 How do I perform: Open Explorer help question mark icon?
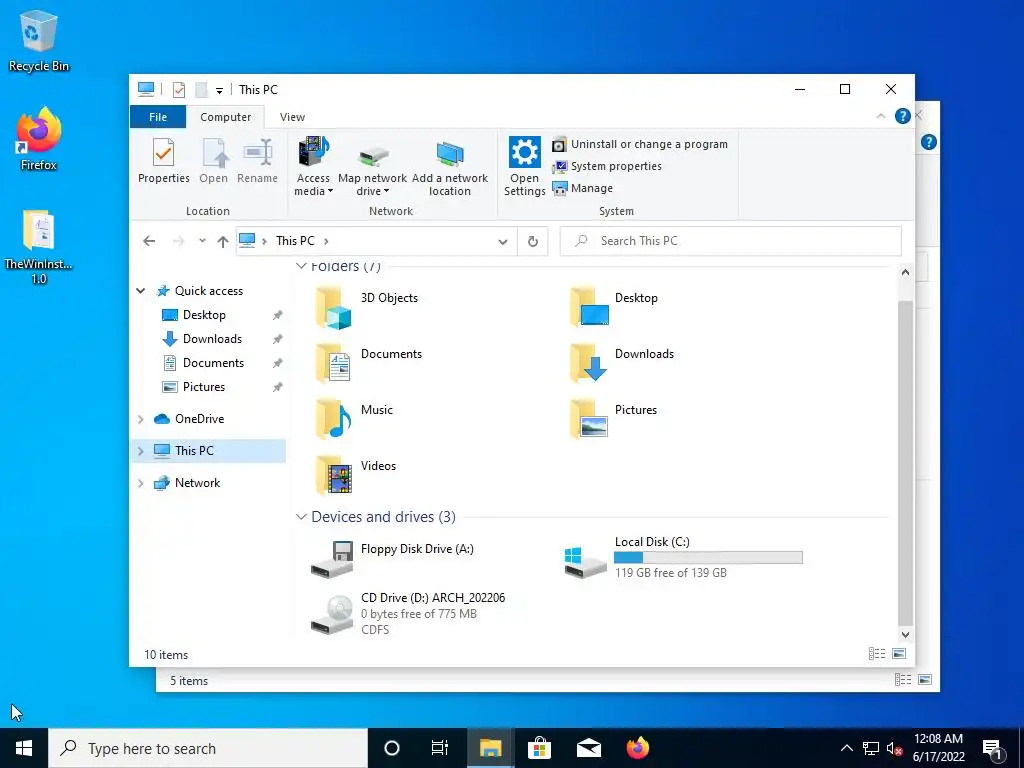[x=903, y=116]
